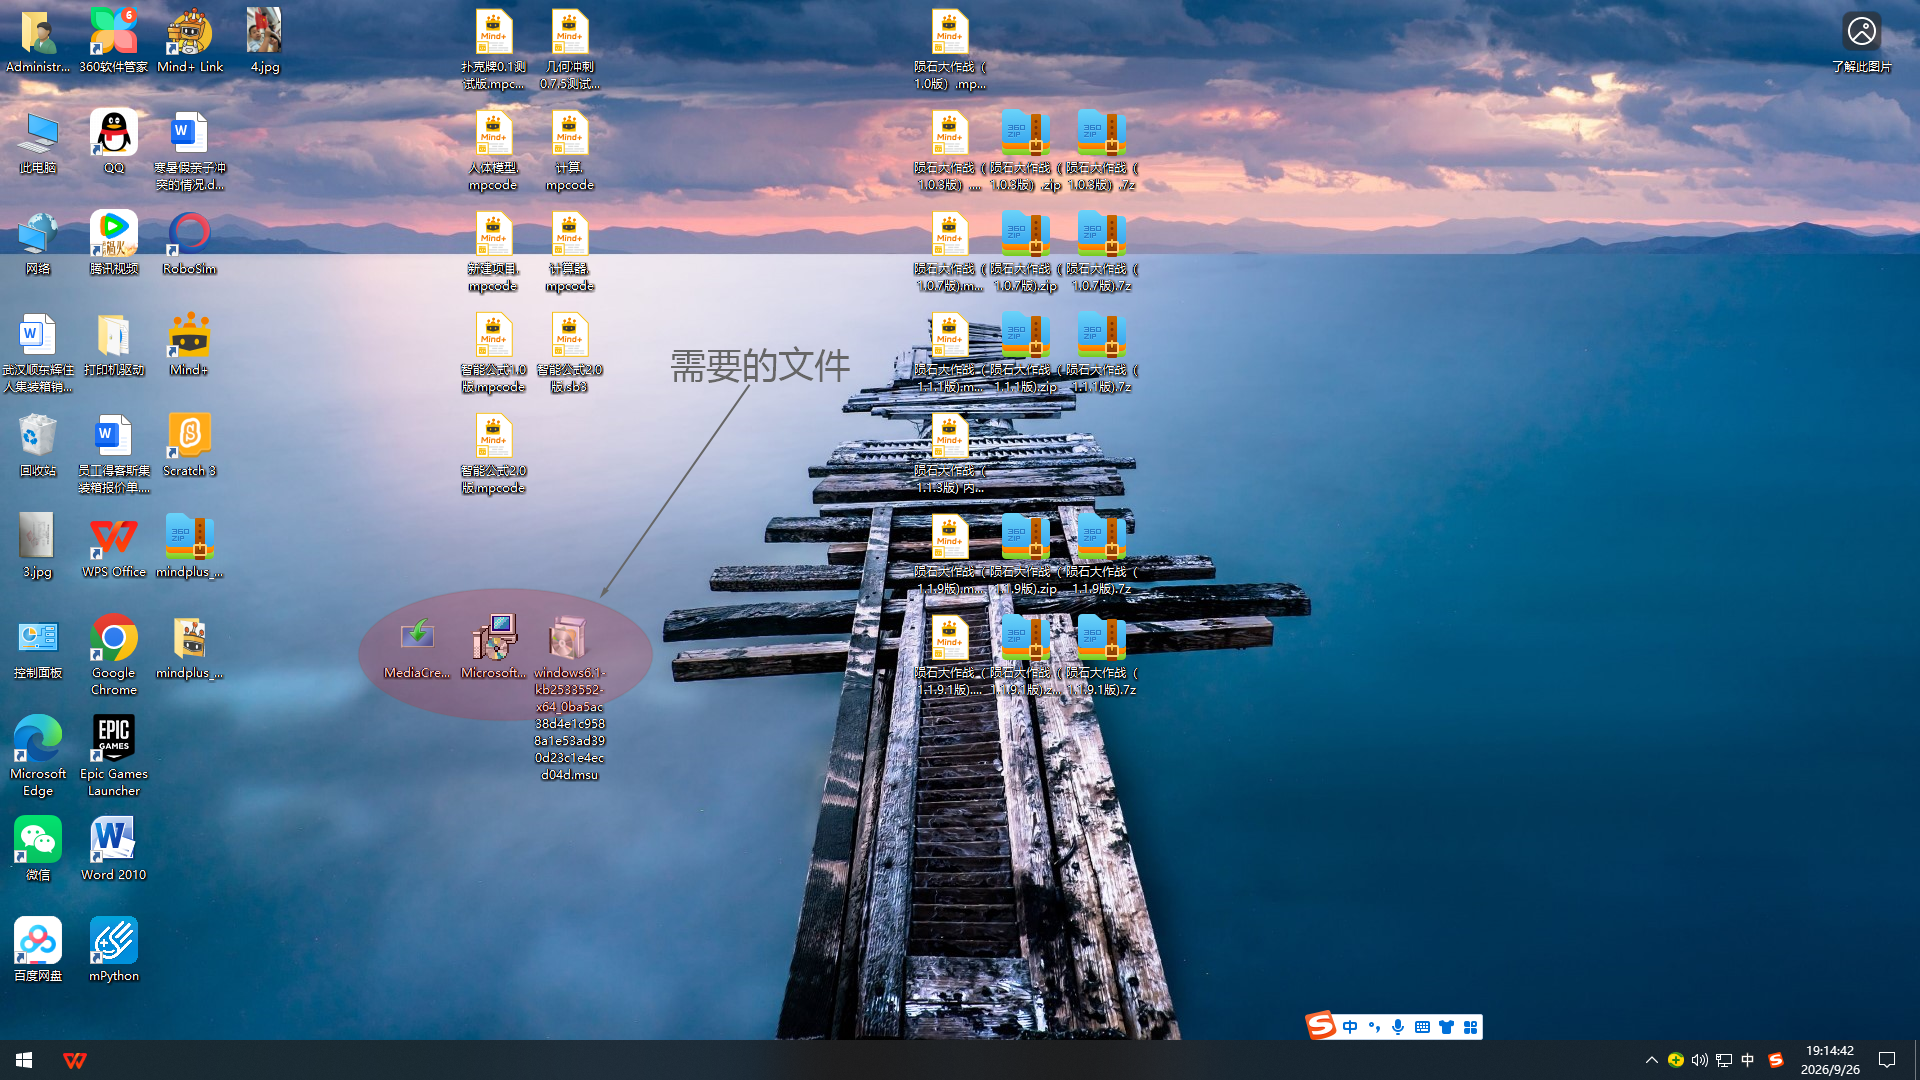Open WPS from the taskbar

pos(74,1060)
